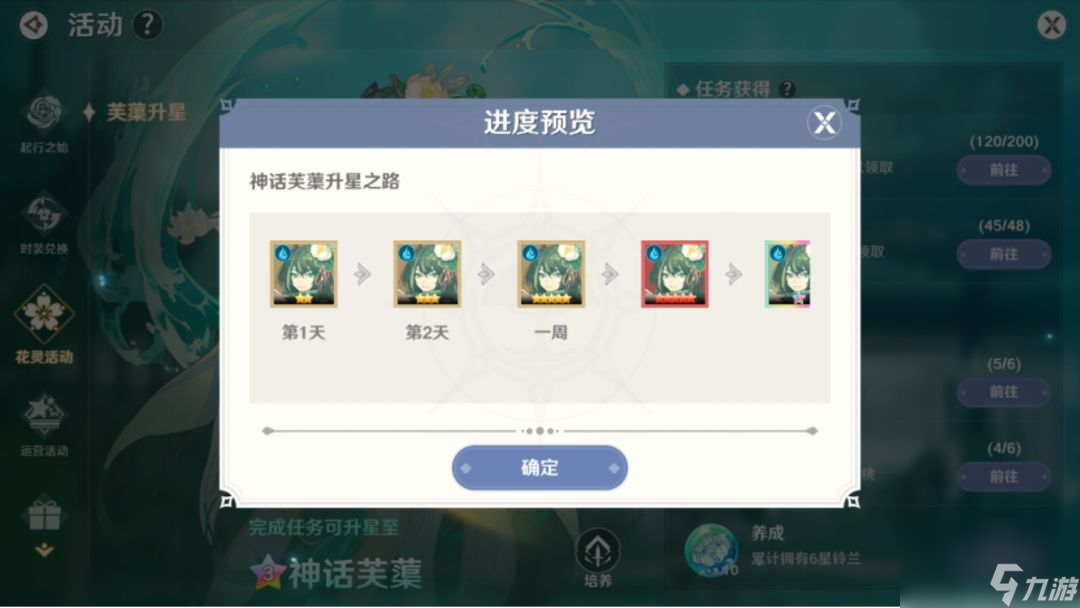Viewport: 1080px width, 608px height.
Task: Click the back arrow beside 活动
Action: click(x=33, y=25)
